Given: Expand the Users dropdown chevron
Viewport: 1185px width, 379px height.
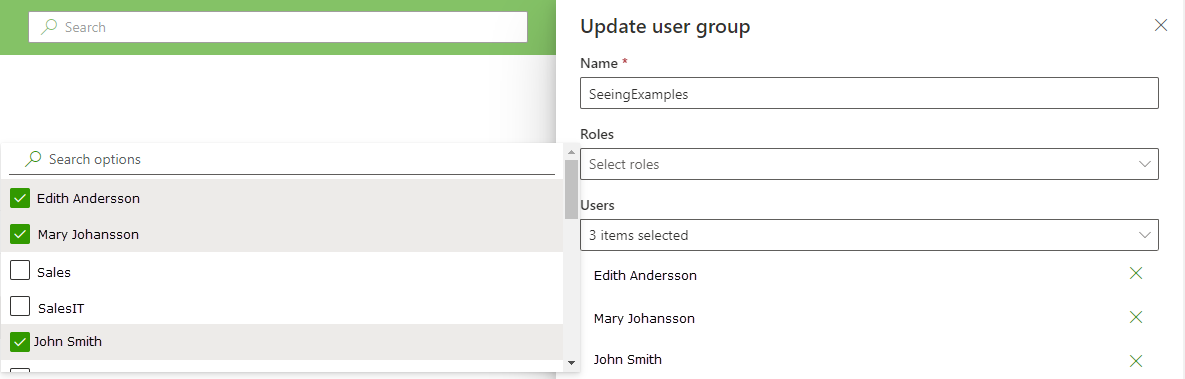Looking at the screenshot, I should coord(1144,235).
